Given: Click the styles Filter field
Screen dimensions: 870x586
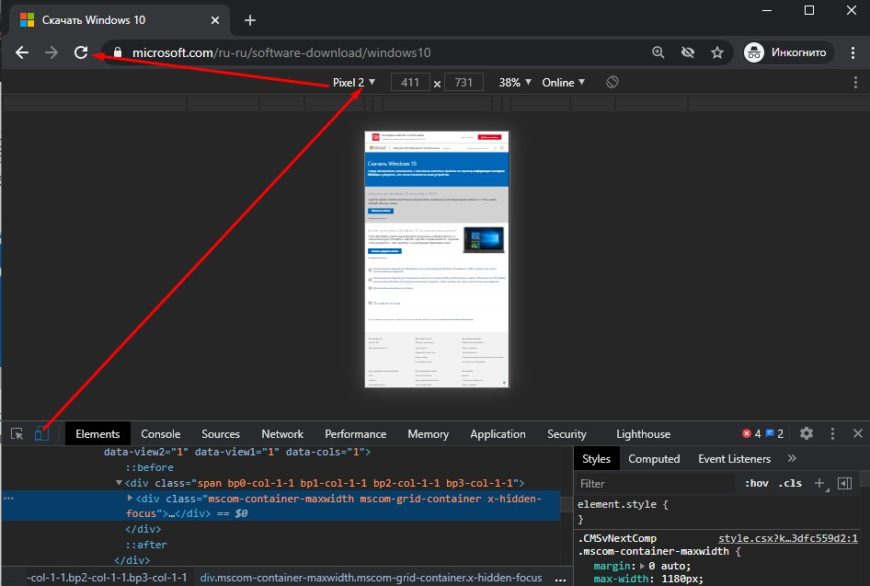Looking at the screenshot, I should [x=655, y=484].
